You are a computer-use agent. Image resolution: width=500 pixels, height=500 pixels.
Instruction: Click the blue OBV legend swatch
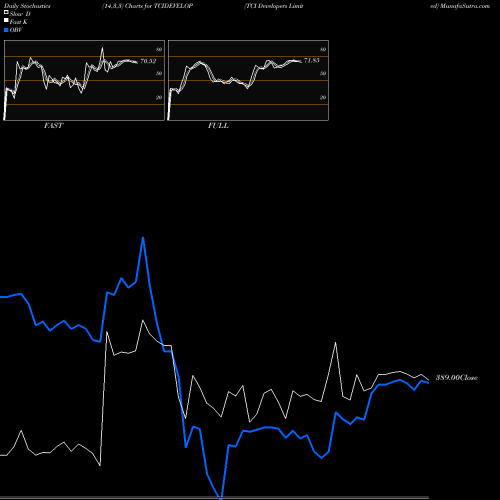6,30
